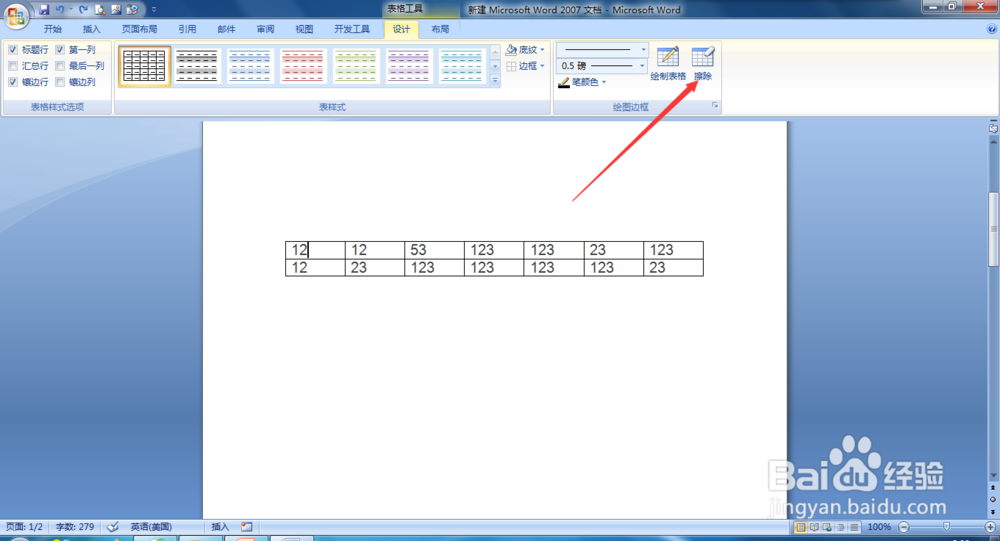Click table cell containing 53
This screenshot has height=541, width=1000.
click(434, 250)
